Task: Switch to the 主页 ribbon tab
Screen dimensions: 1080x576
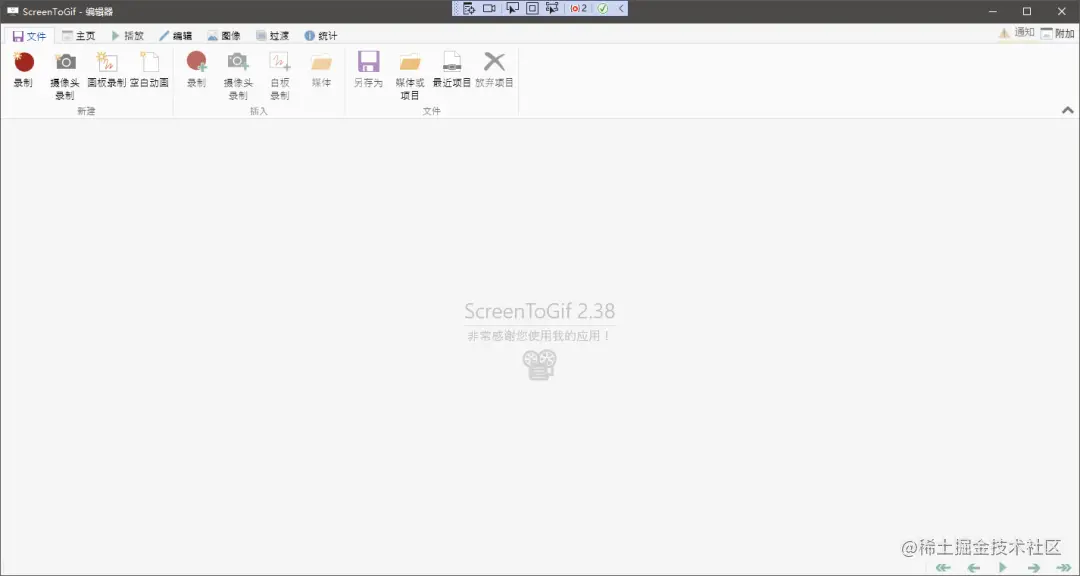Action: 79,36
